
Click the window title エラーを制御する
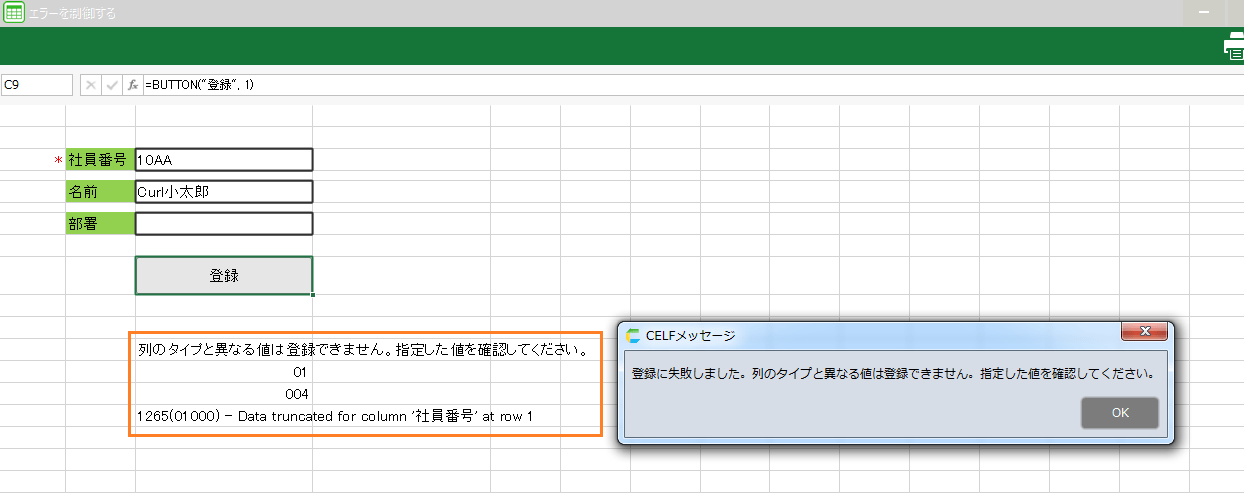72,13
